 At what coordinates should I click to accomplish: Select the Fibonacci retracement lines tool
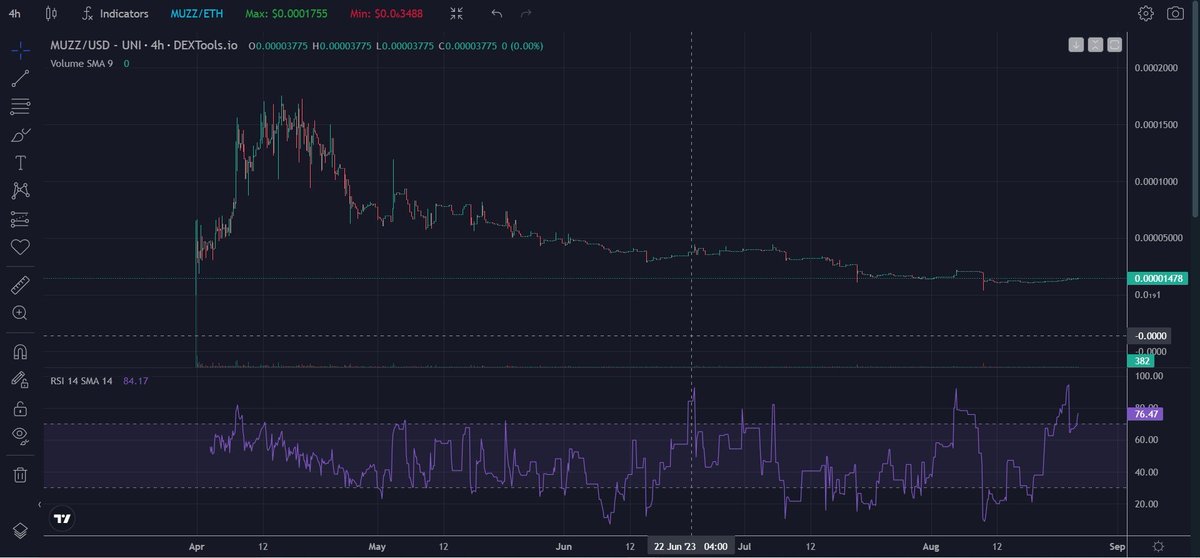[19, 105]
